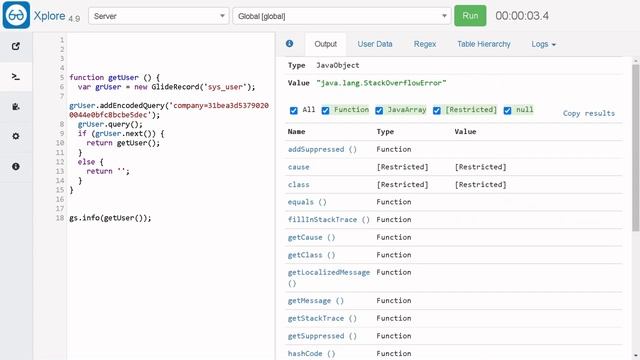Screen dimensions: 640x360
Task: Open the fillInStackTrace () link
Action: tap(329, 220)
